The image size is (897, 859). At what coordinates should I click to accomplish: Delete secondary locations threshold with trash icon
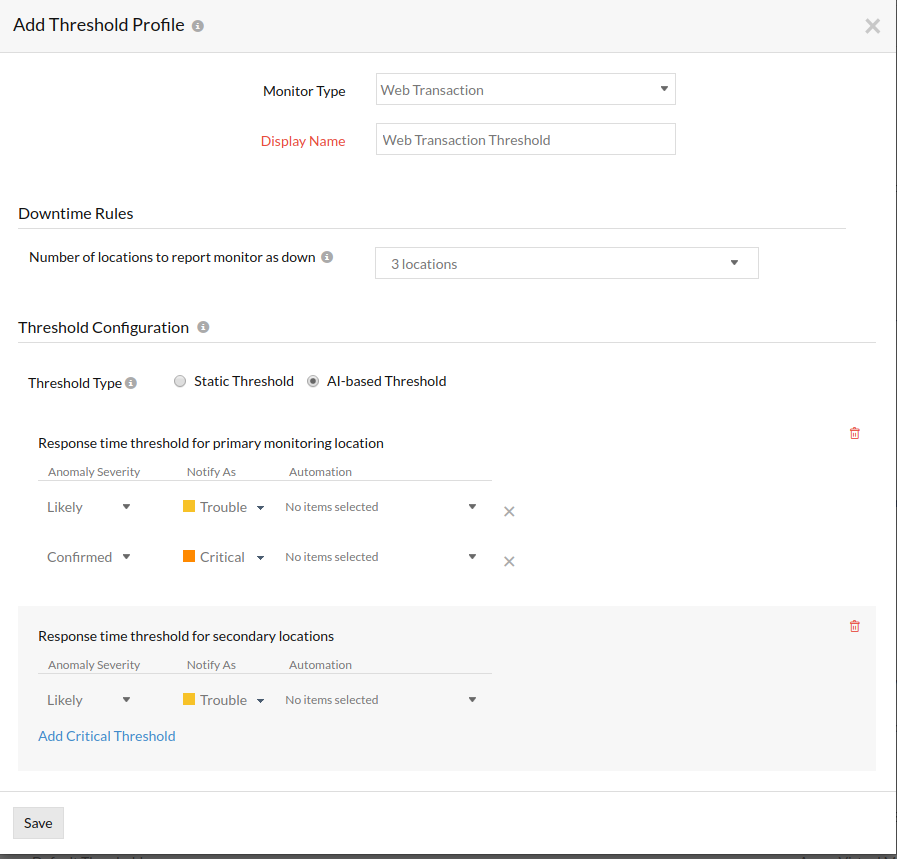[x=854, y=626]
